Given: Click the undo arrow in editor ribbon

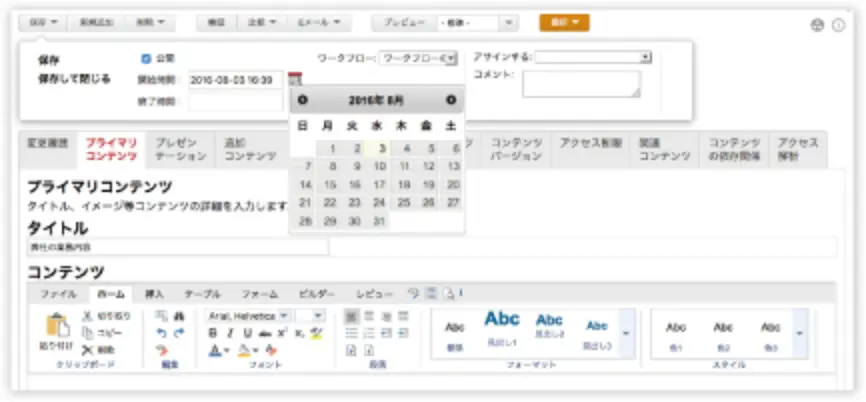Looking at the screenshot, I should (163, 332).
